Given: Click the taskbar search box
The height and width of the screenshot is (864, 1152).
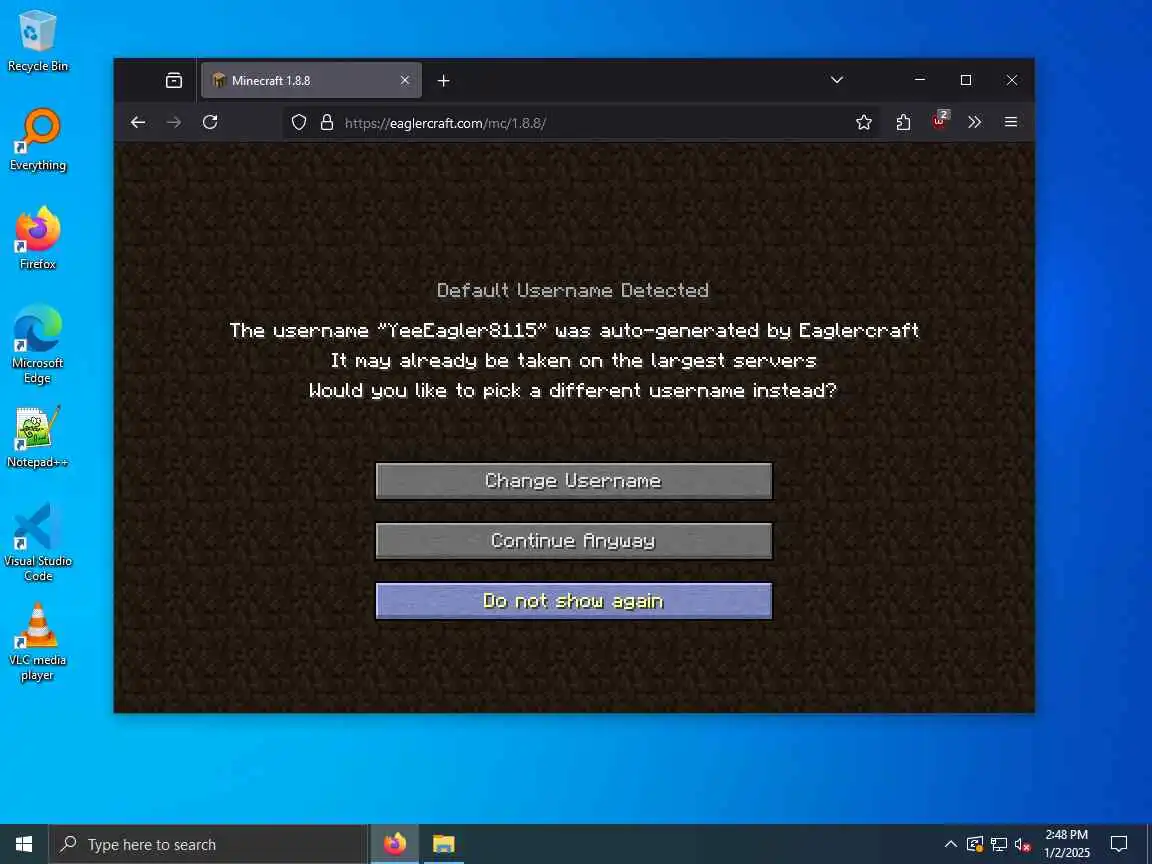Looking at the screenshot, I should (x=208, y=844).
